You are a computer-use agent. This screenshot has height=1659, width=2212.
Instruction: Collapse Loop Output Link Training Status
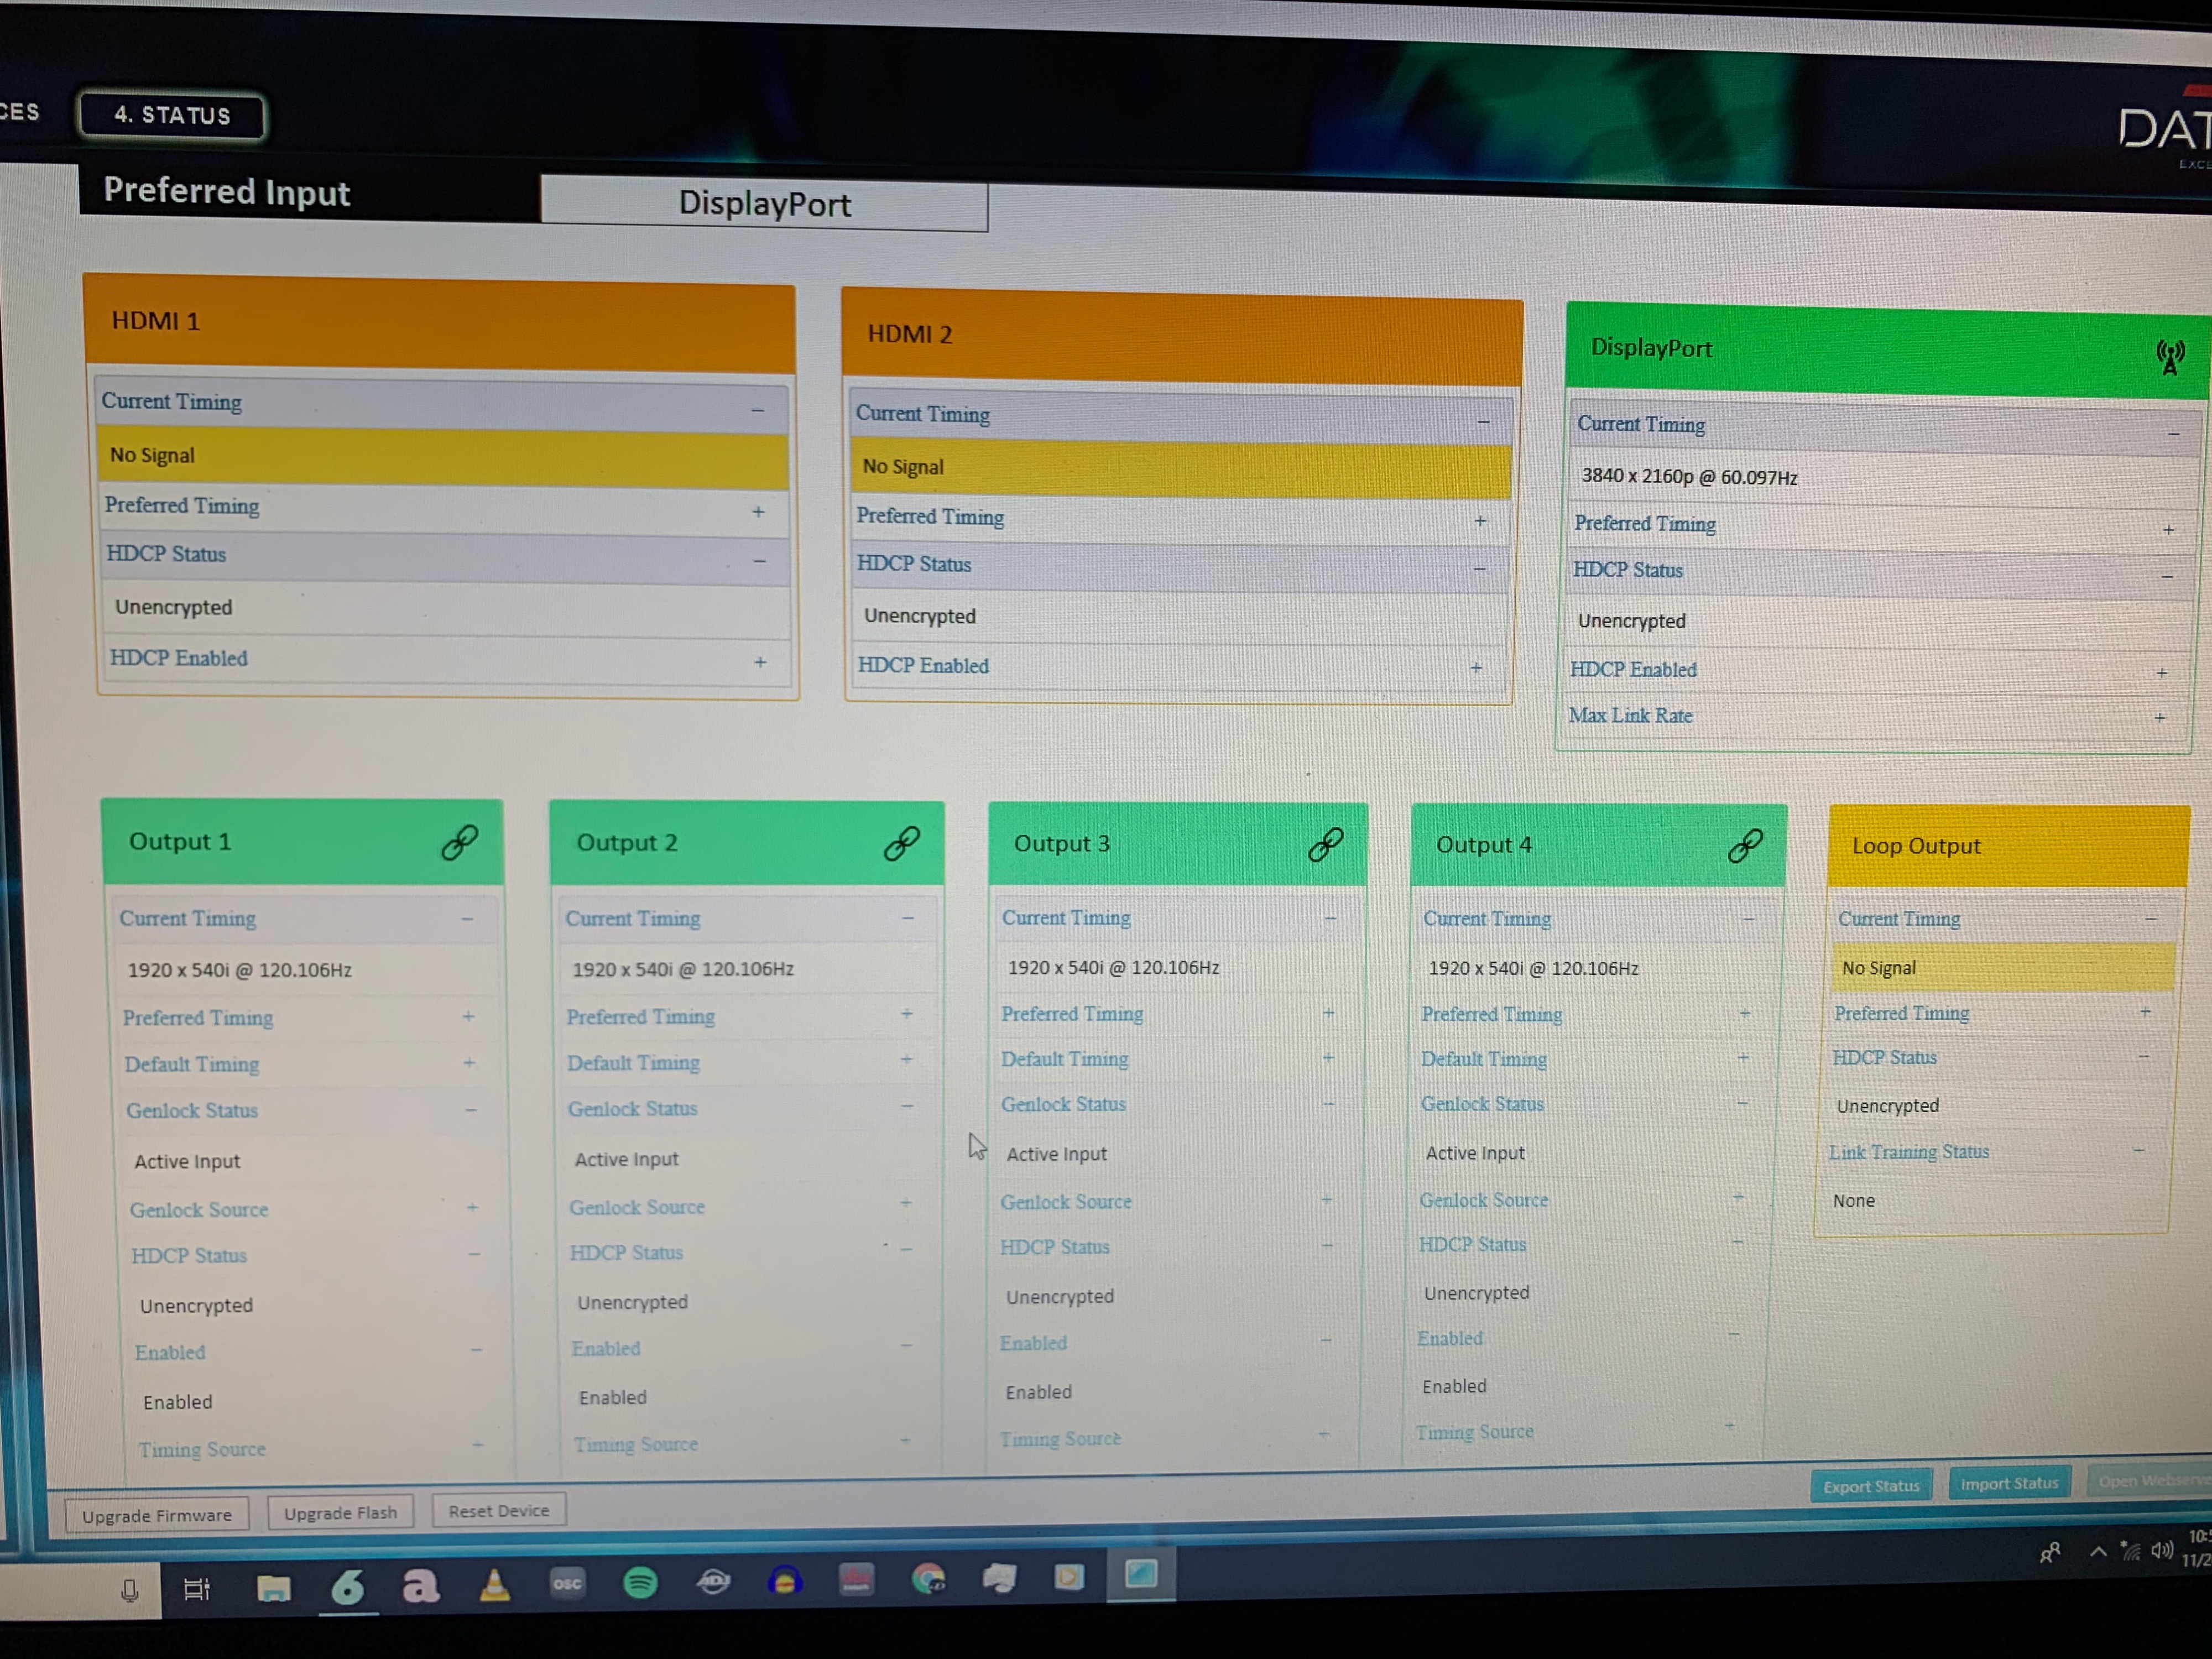pos(2138,1150)
